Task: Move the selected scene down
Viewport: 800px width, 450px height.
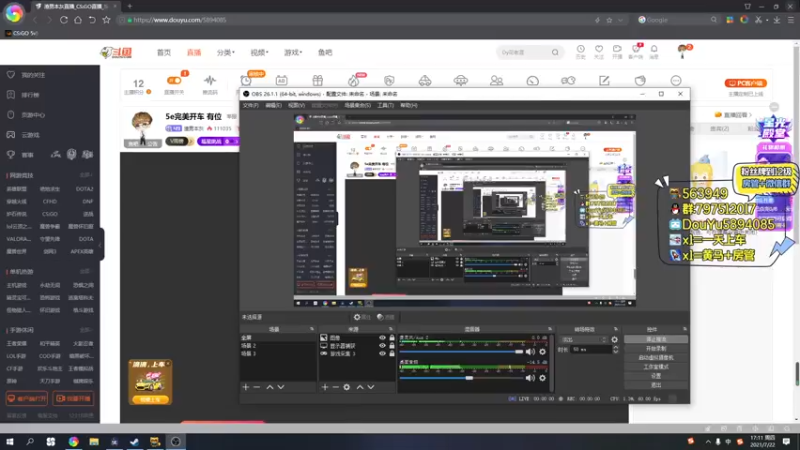Action: click(x=281, y=387)
